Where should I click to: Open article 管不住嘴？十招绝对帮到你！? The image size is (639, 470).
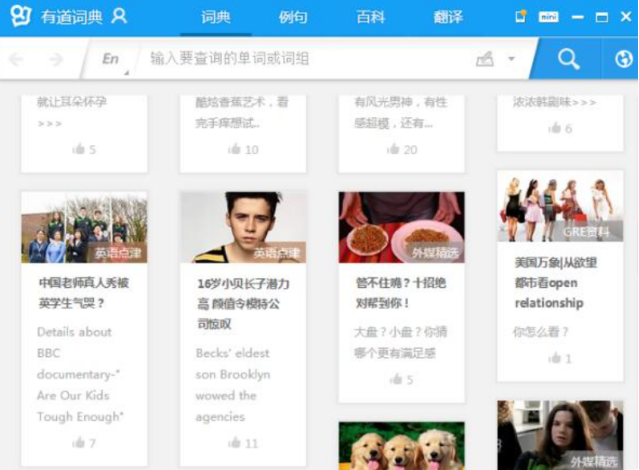(x=401, y=293)
